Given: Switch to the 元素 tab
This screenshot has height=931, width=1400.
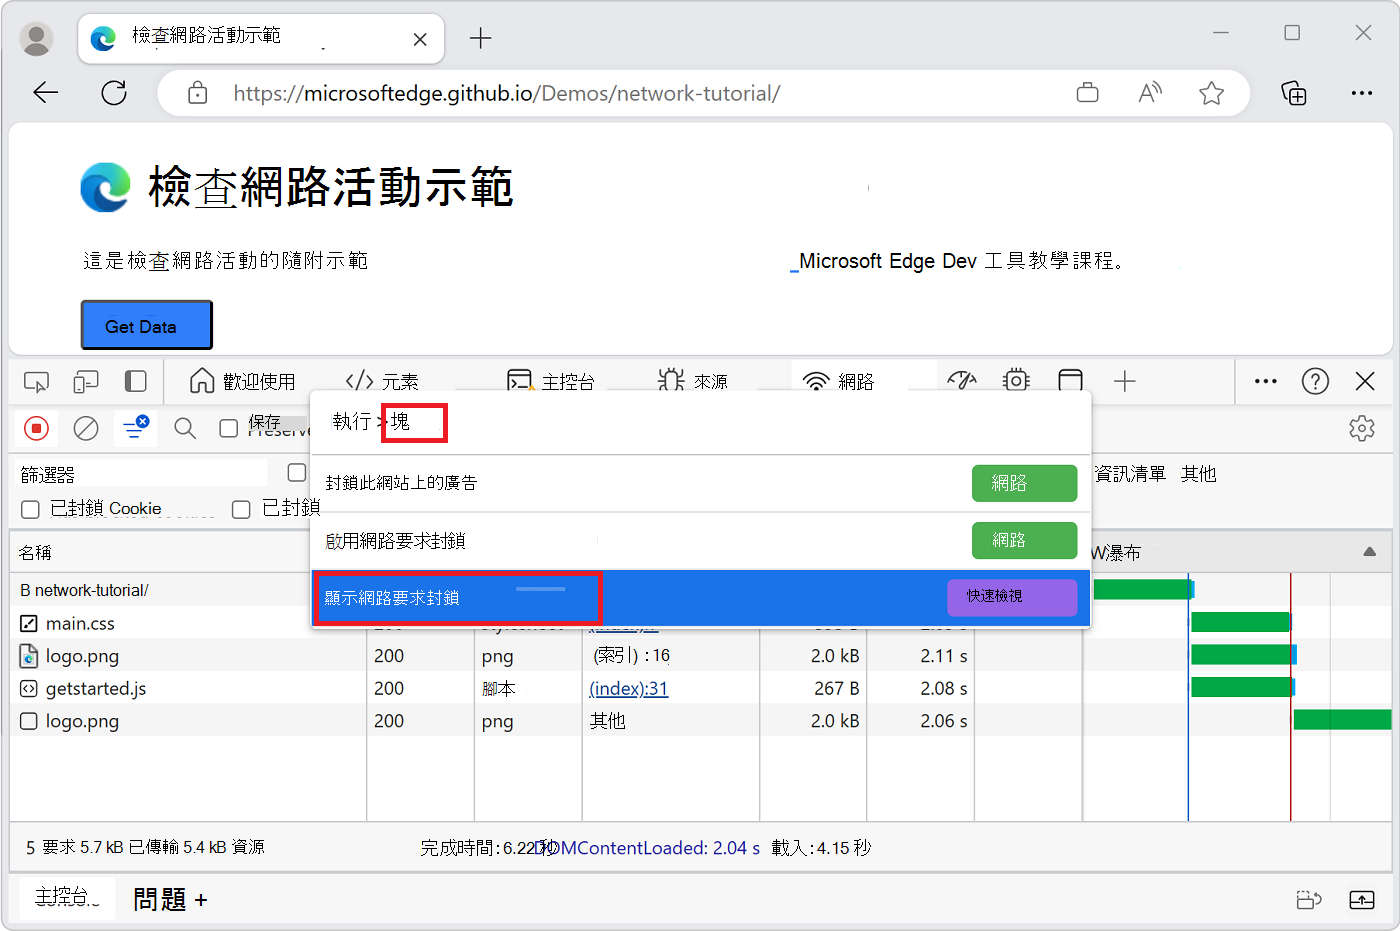Looking at the screenshot, I should coord(382,381).
